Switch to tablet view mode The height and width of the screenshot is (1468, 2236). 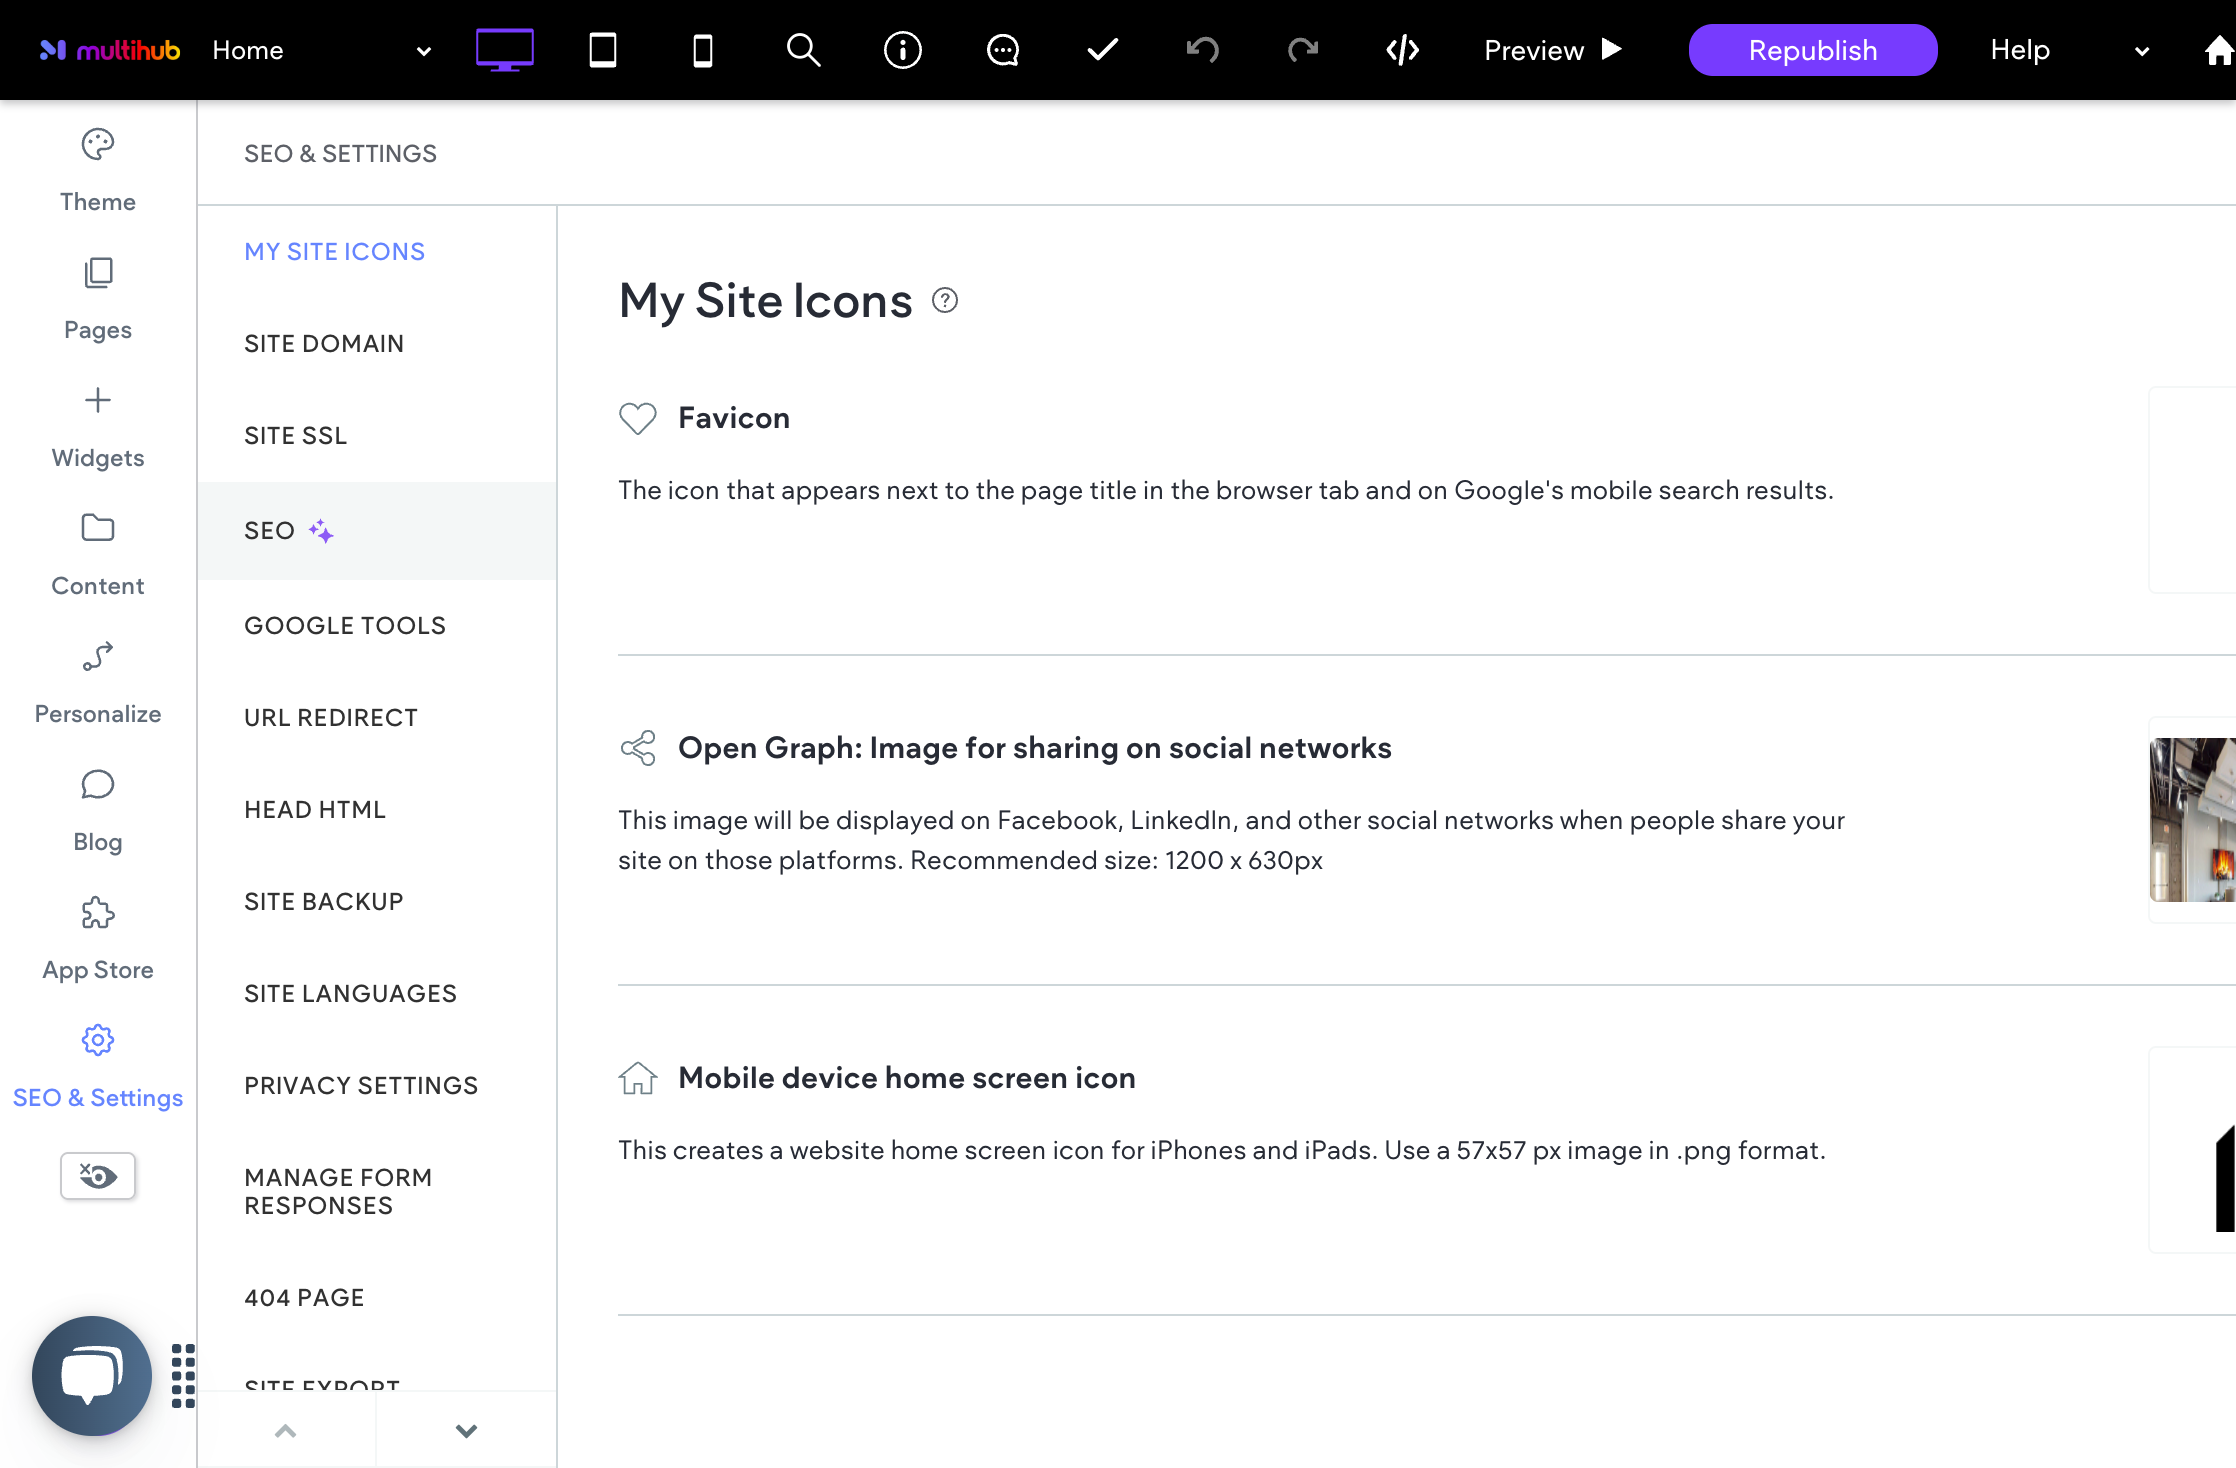pyautogui.click(x=603, y=50)
